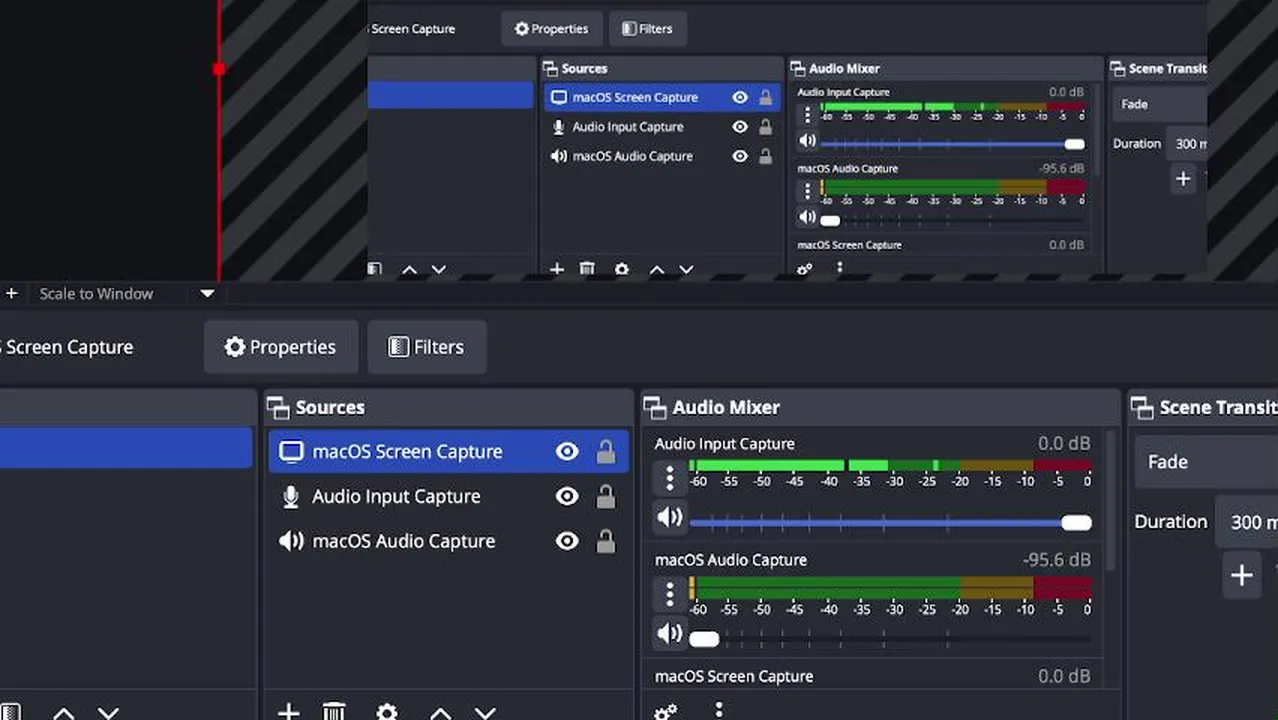Adjust Audio Input Capture volume slider
Viewport: 1278px width, 720px height.
click(x=890, y=523)
